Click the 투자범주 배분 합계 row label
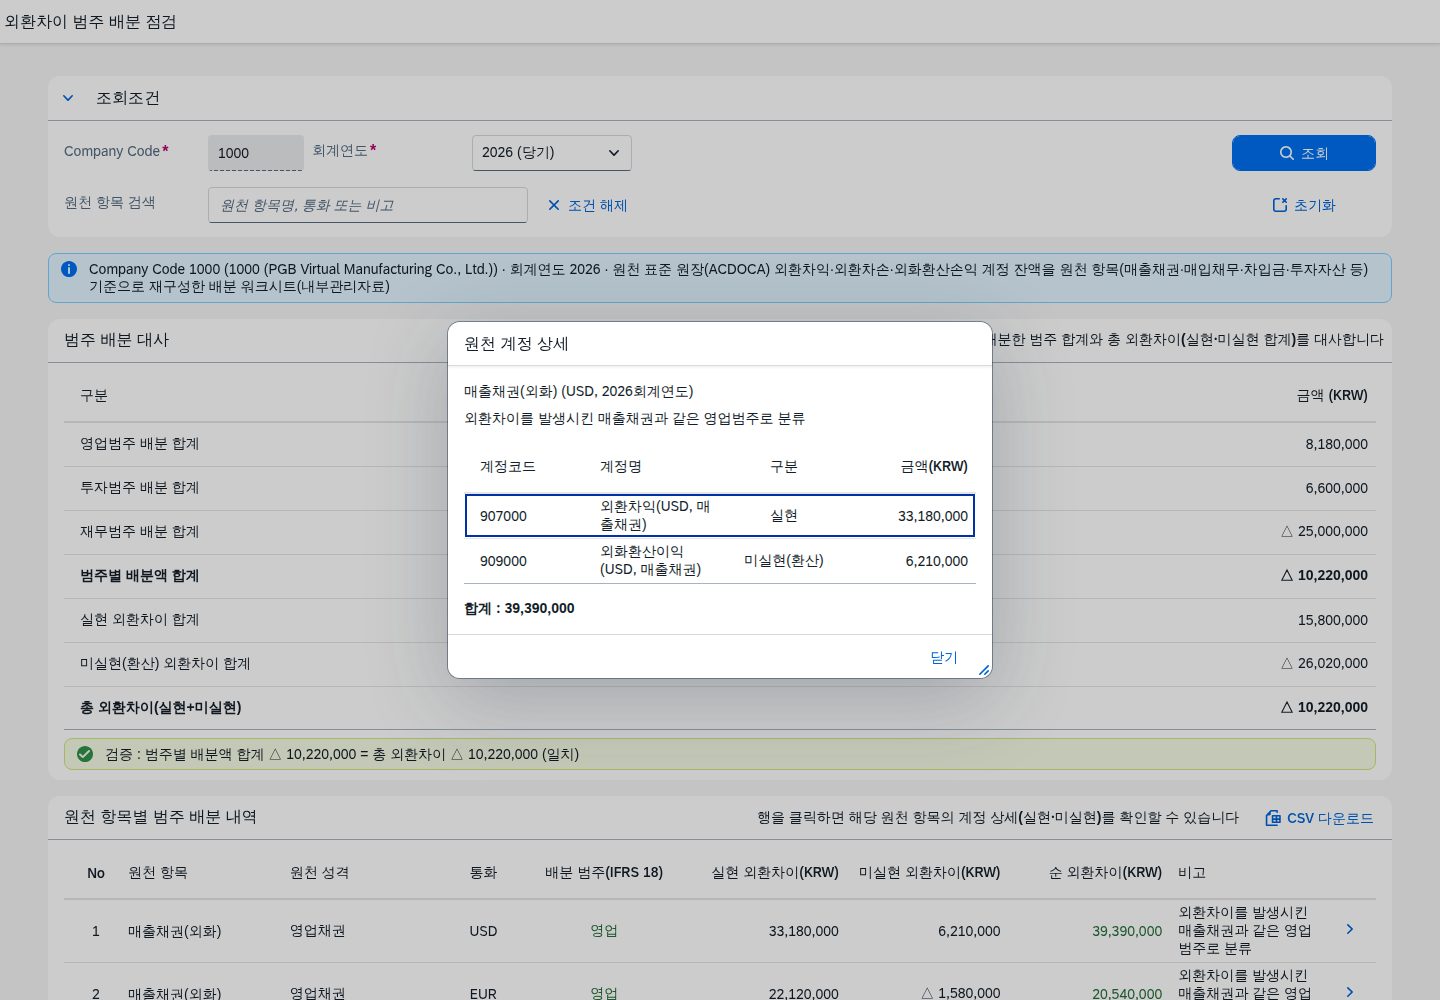The height and width of the screenshot is (1000, 1440). tap(140, 488)
